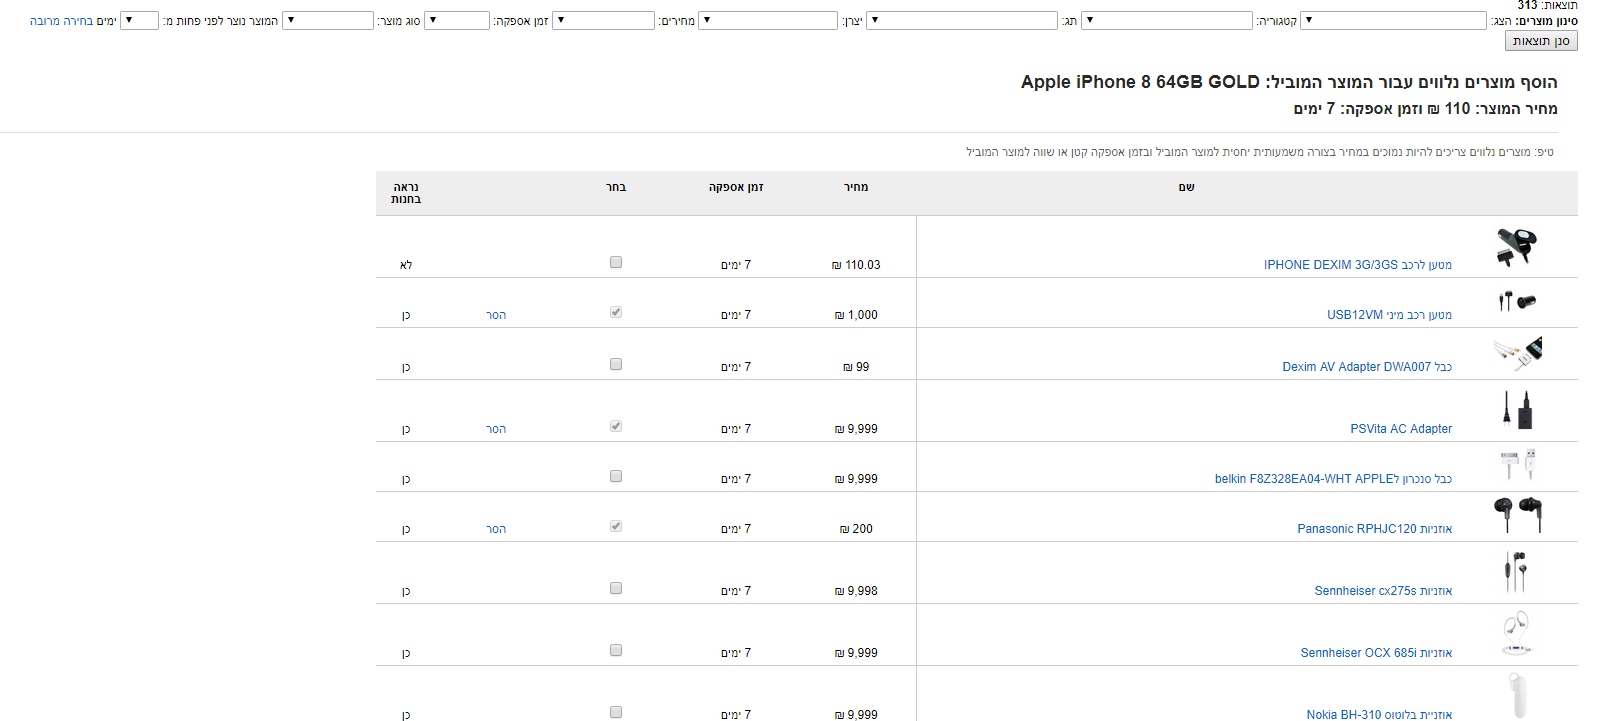The height and width of the screenshot is (721, 1598).
Task: Open the Sennheiser cx275s earphones image
Action: (1516, 571)
